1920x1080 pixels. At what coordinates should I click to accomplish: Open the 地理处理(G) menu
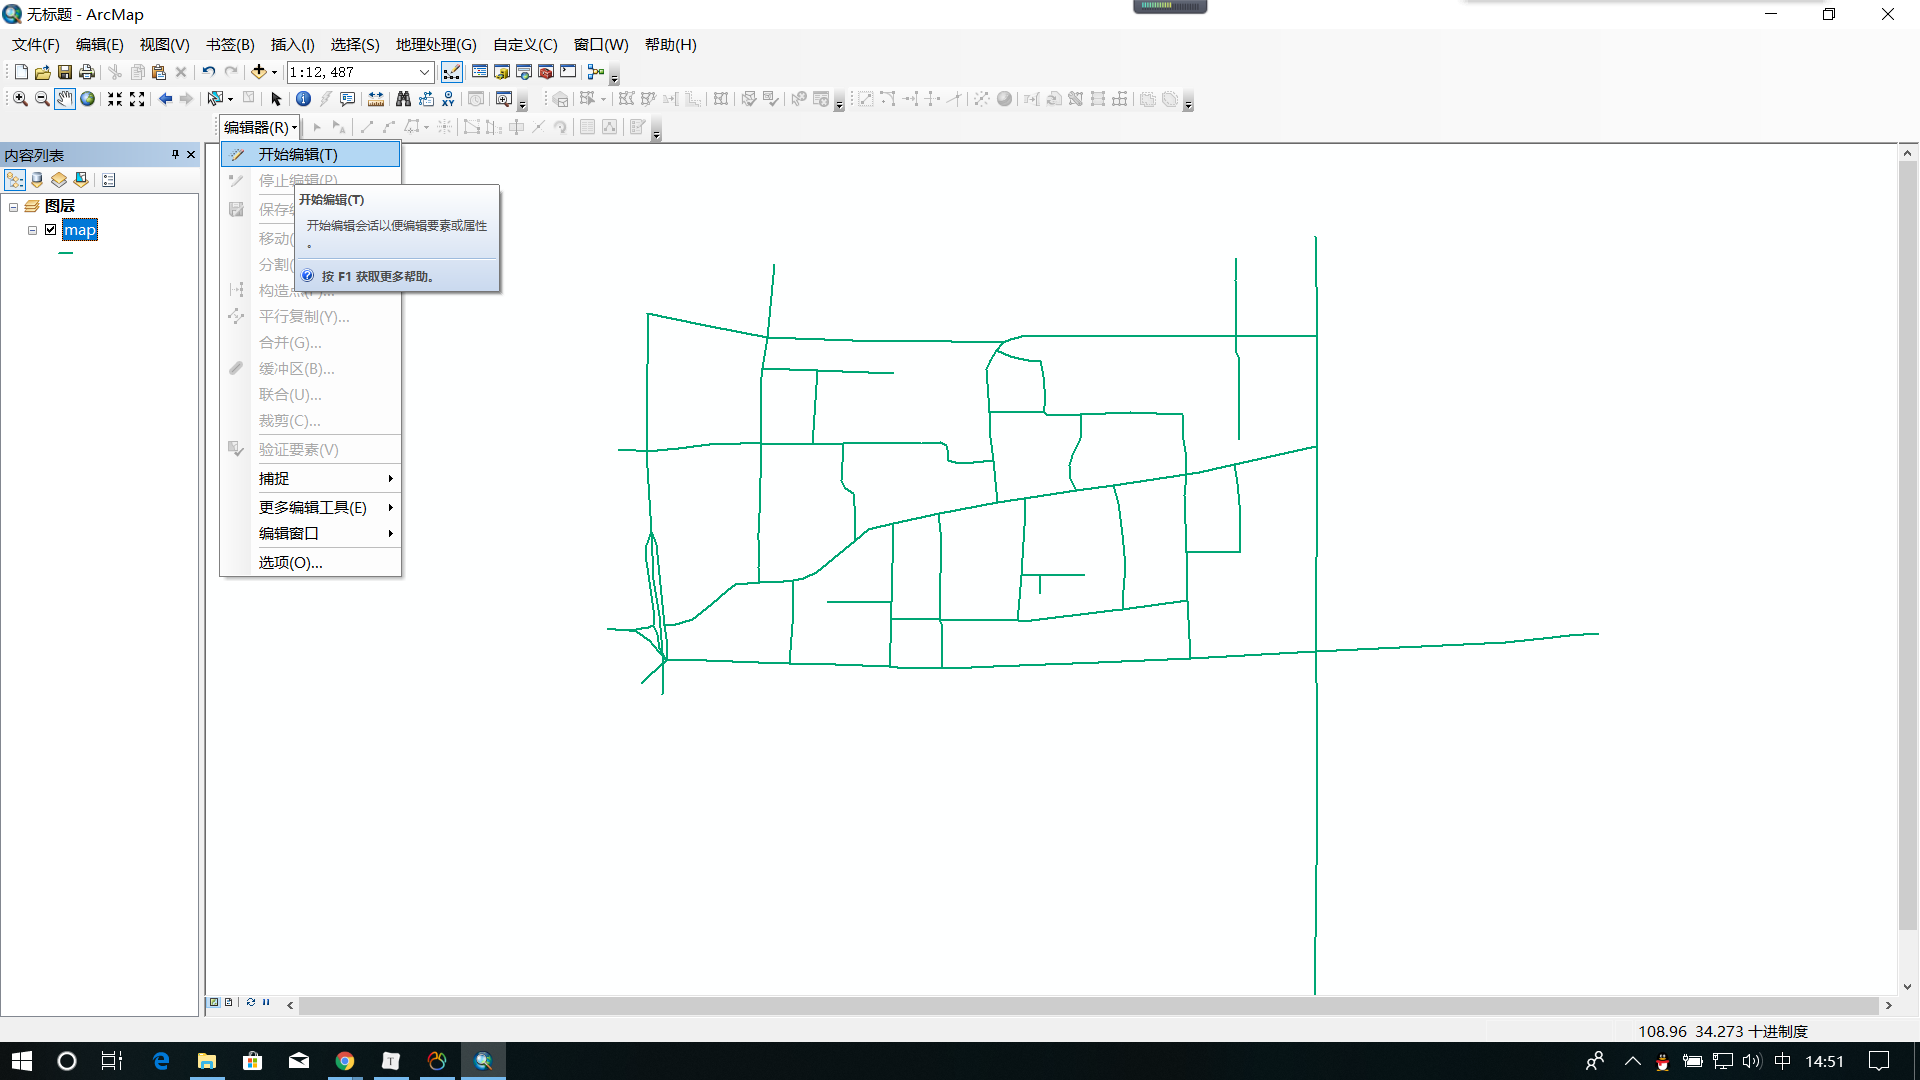pyautogui.click(x=436, y=45)
